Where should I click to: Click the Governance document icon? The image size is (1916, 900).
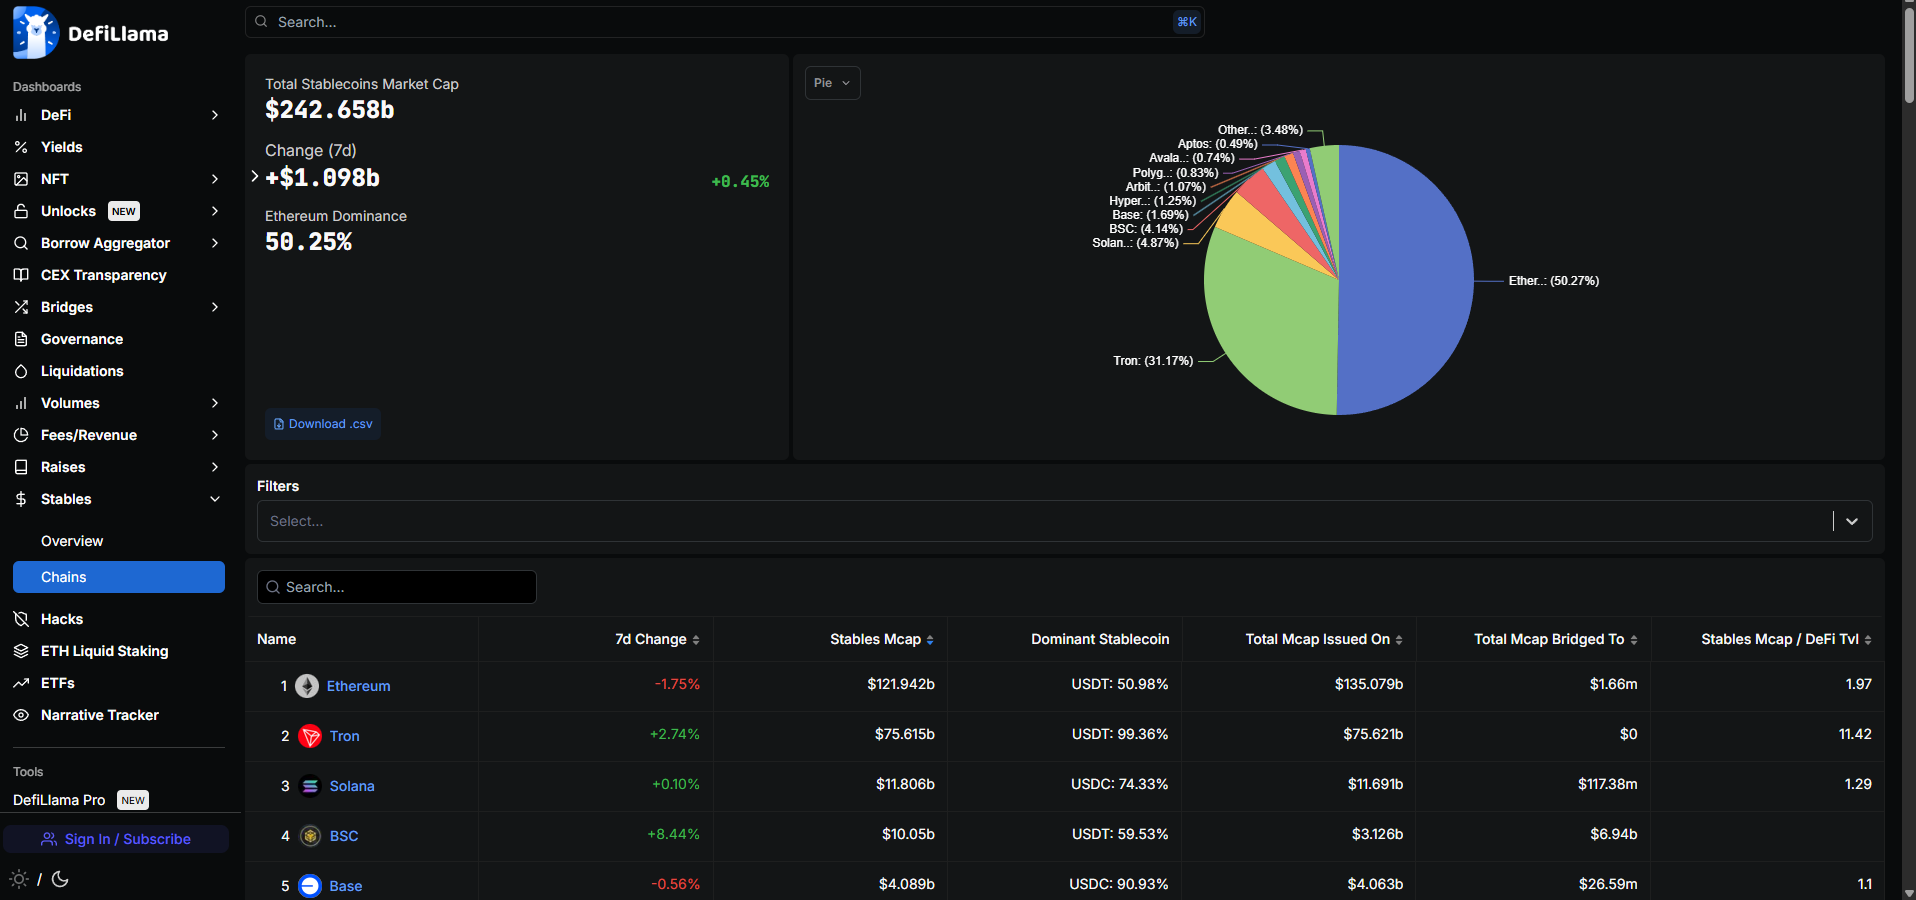click(21, 339)
